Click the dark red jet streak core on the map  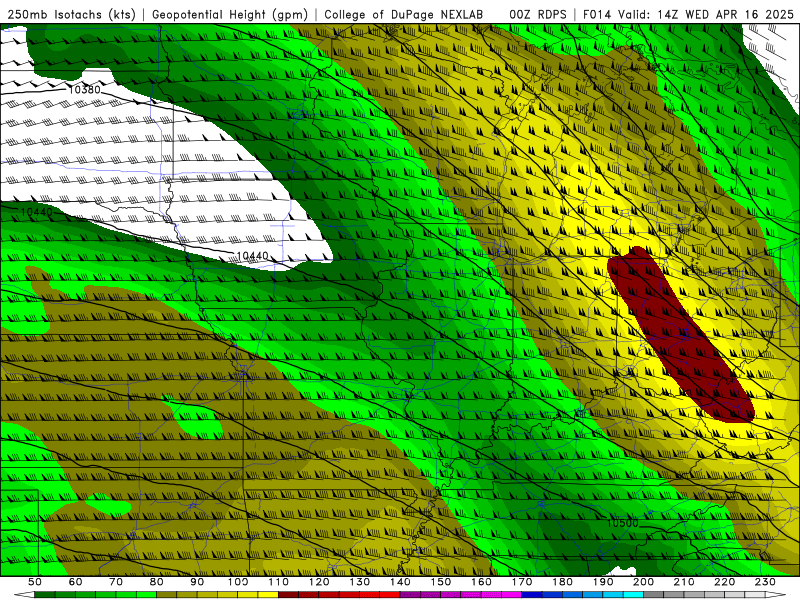(x=682, y=337)
